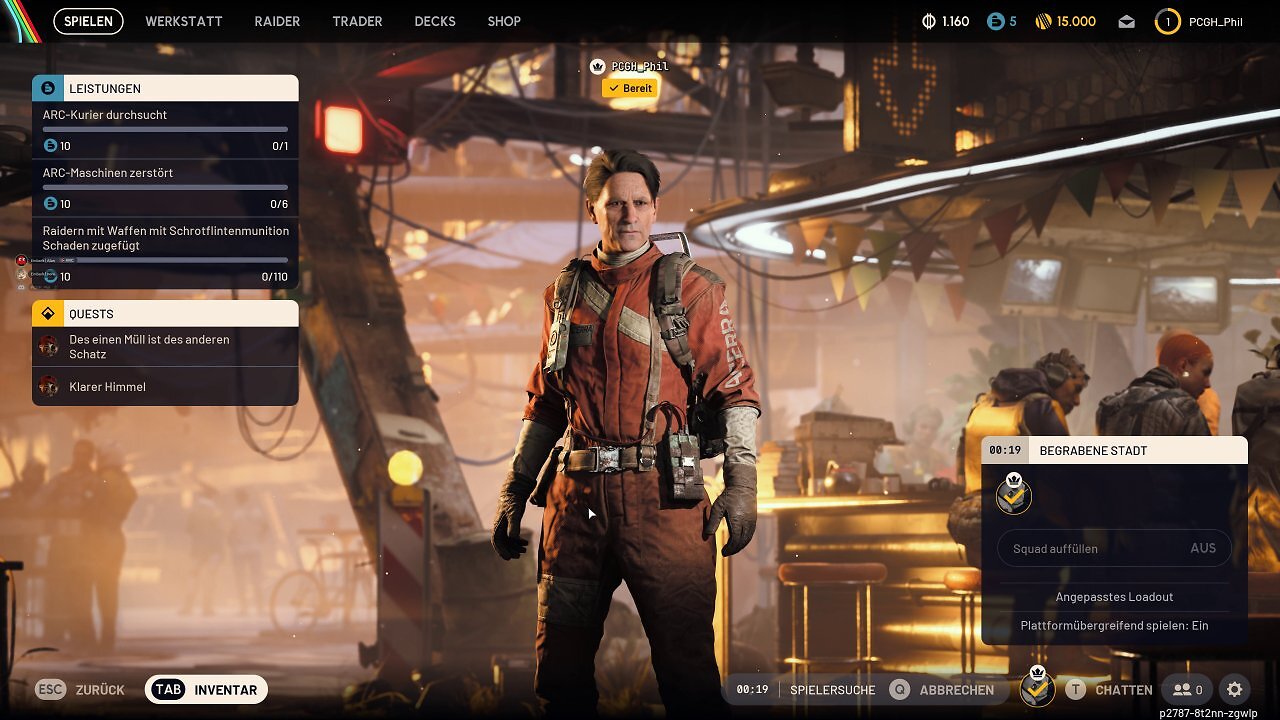Open the QUESTS panel header
Screen dimensions: 1280x720
pyautogui.click(x=165, y=313)
